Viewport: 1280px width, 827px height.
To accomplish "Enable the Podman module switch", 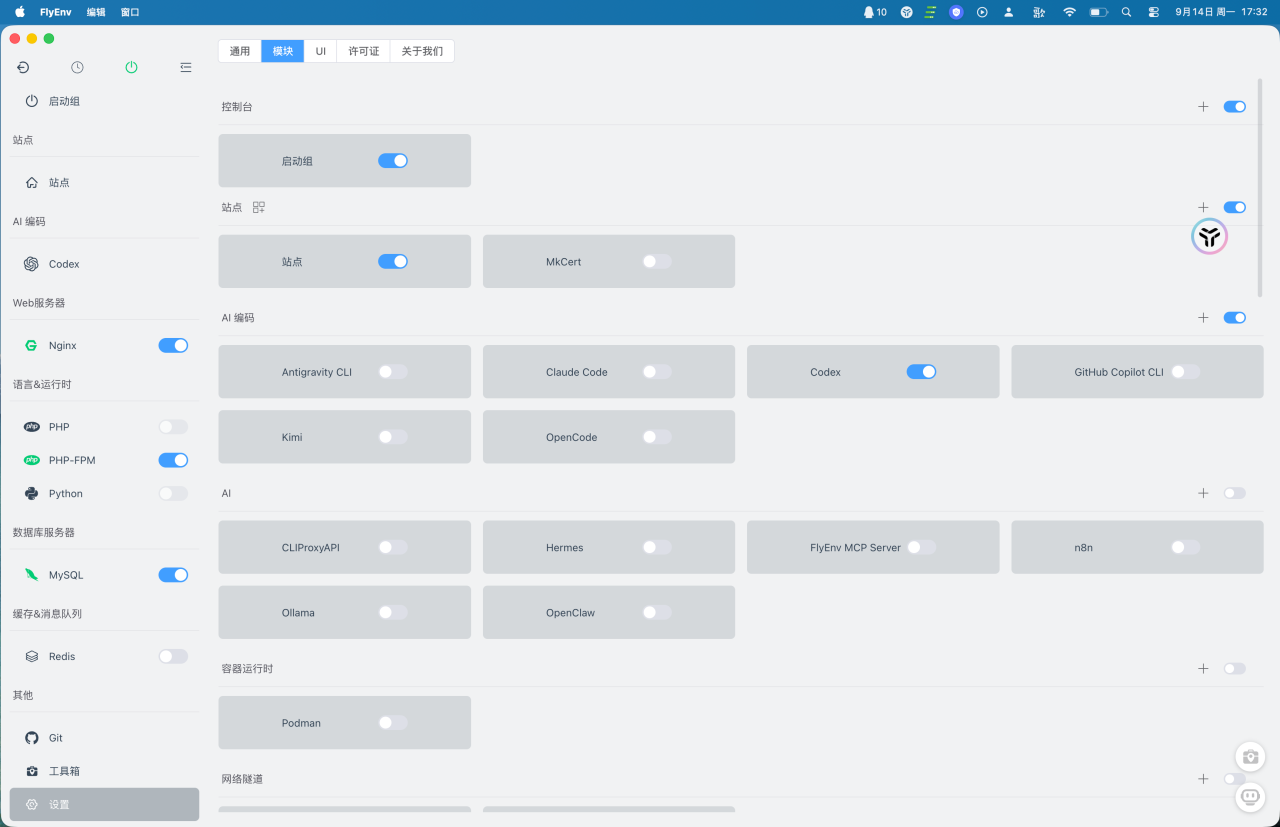I will click(x=393, y=723).
